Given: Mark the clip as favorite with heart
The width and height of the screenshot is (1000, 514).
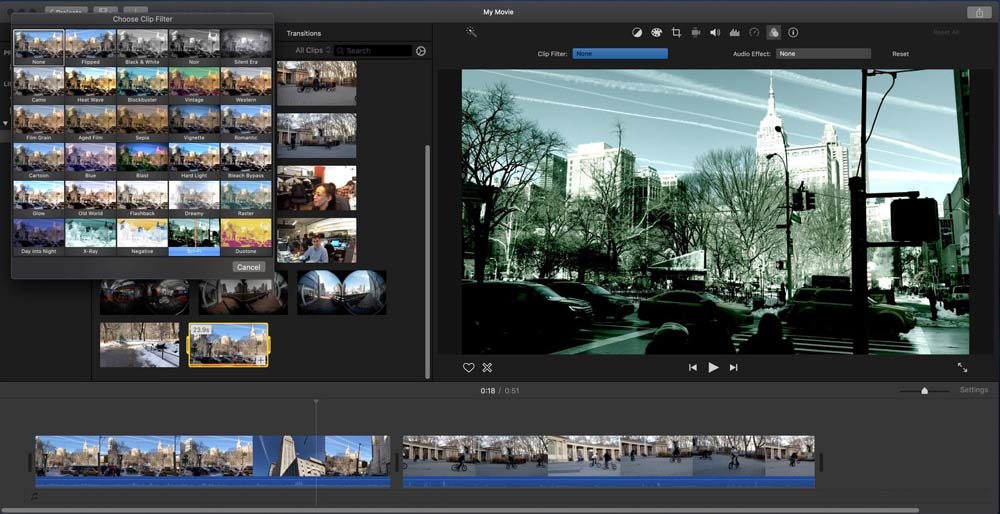Looking at the screenshot, I should 469,367.
